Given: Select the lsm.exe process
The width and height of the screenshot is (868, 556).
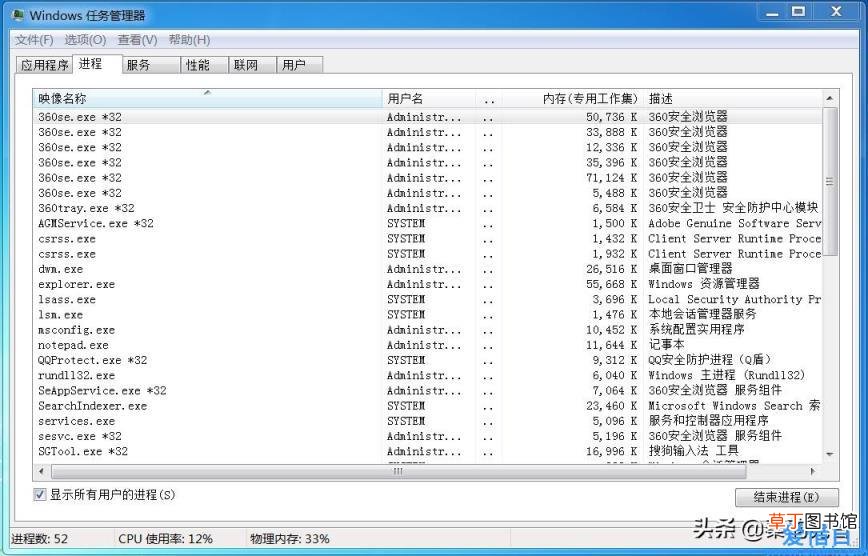Looking at the screenshot, I should pyautogui.click(x=427, y=315).
